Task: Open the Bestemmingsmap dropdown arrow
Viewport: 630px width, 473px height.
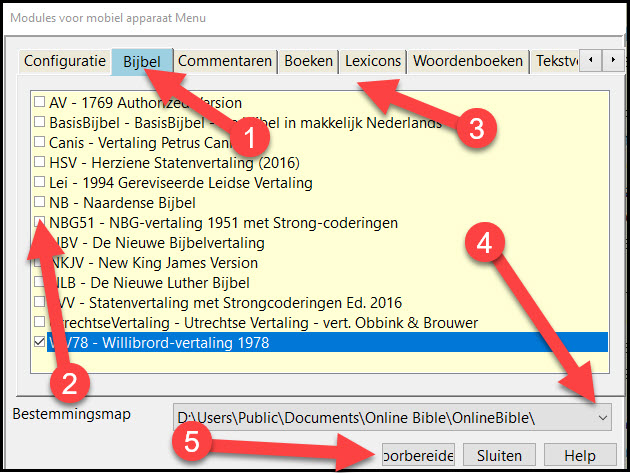Action: 602,418
